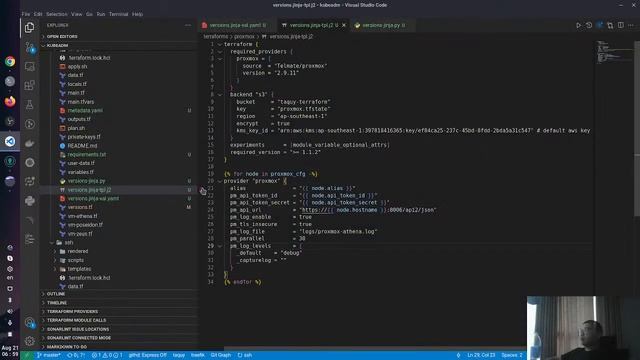The image size is (640, 360).
Task: Open the editor More Actions ellipsis
Action: pyautogui.click(x=631, y=25)
